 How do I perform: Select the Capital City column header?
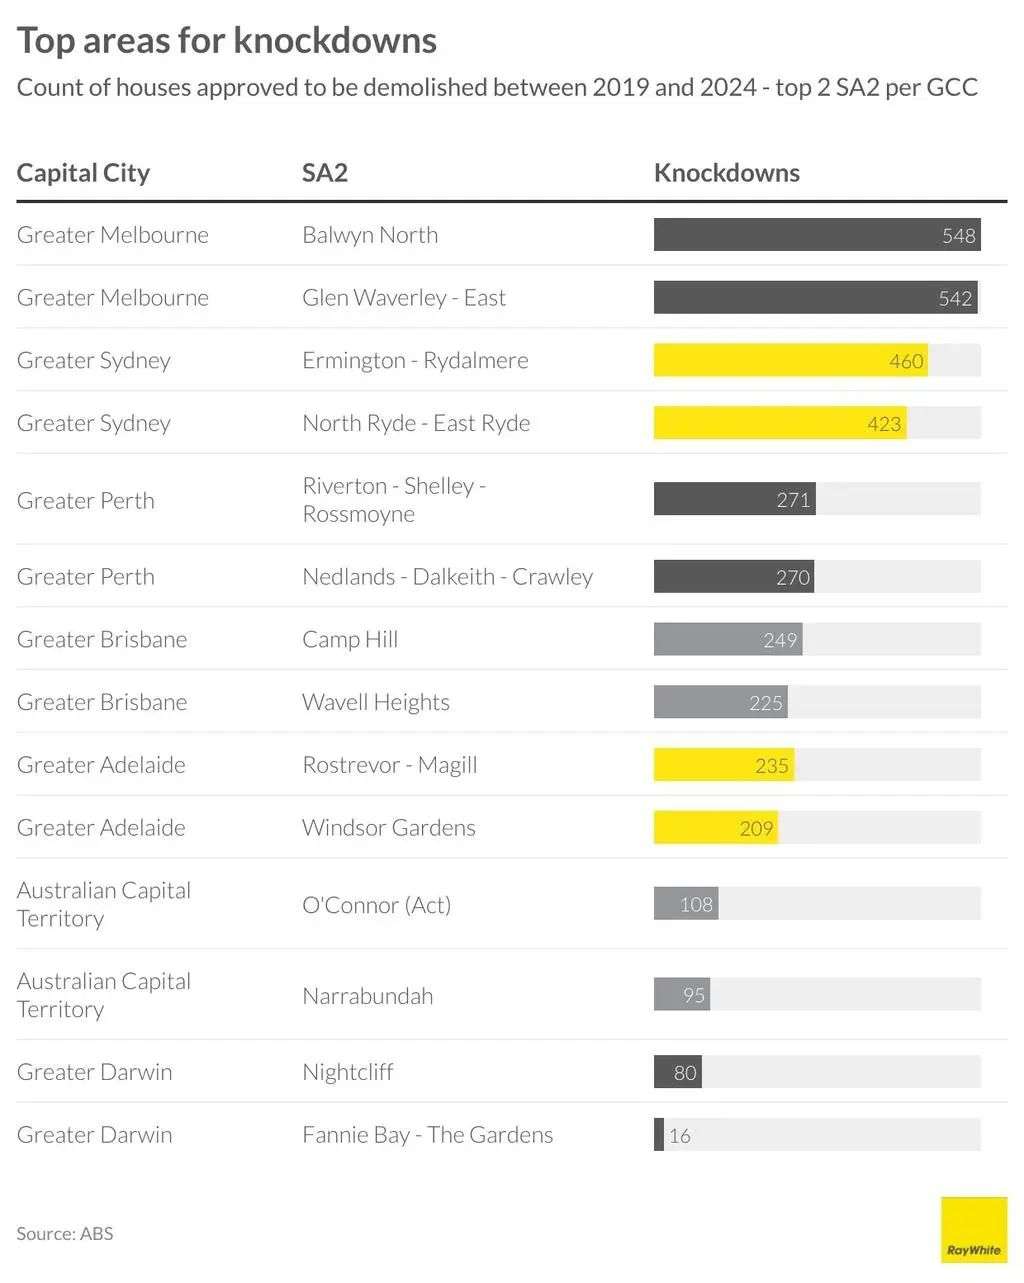pyautogui.click(x=83, y=173)
